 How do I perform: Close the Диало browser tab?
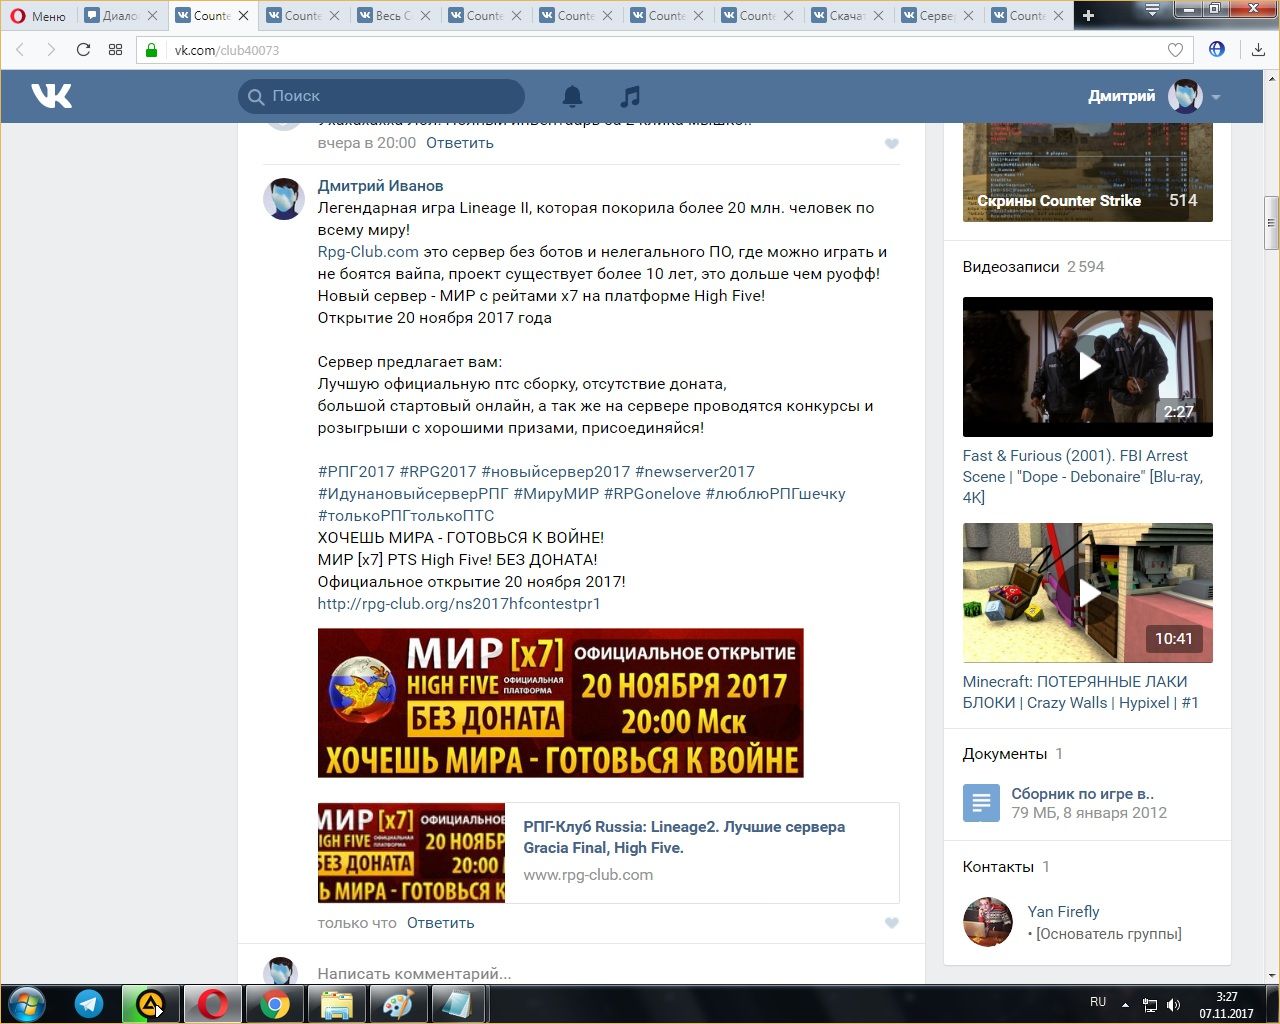(152, 15)
